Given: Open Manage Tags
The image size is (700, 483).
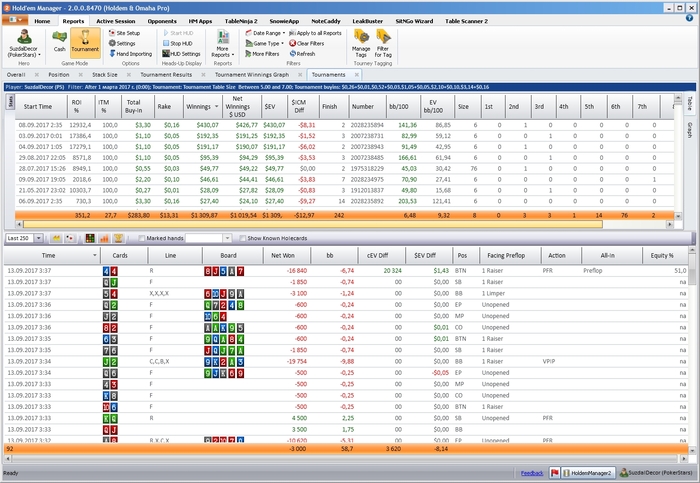Looking at the screenshot, I should click(x=361, y=43).
